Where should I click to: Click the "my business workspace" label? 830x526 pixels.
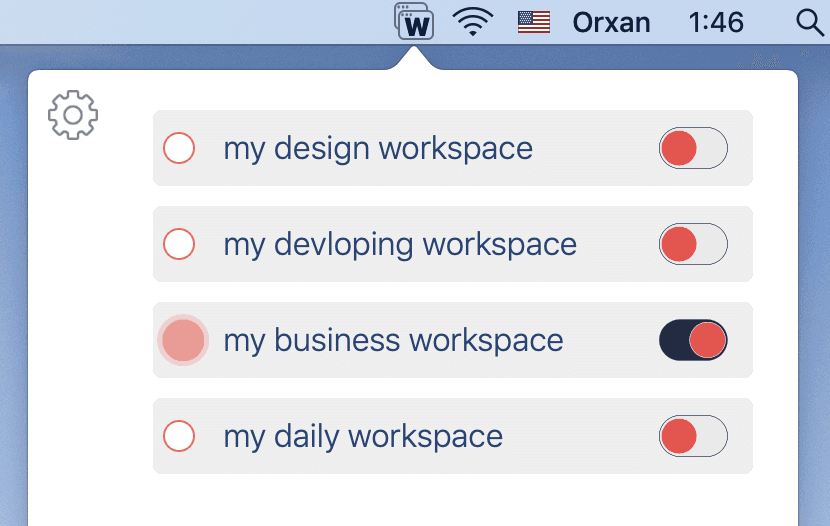click(x=393, y=341)
